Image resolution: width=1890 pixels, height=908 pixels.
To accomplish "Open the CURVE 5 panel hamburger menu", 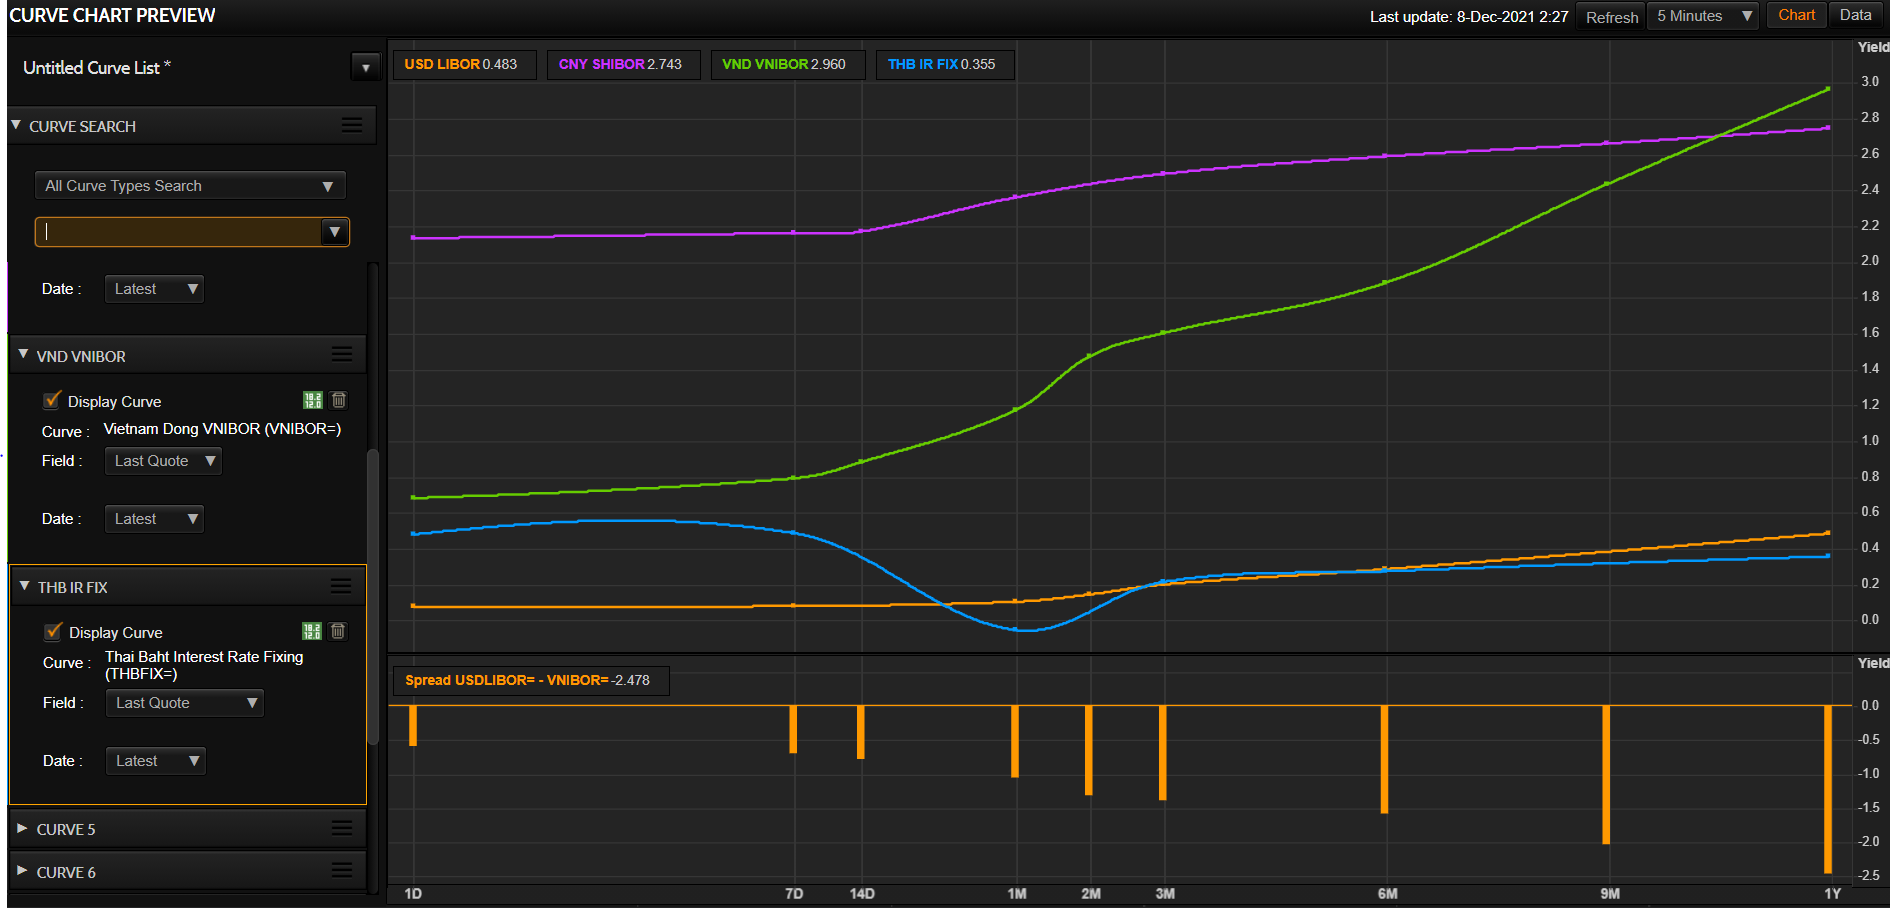I will point(342,828).
